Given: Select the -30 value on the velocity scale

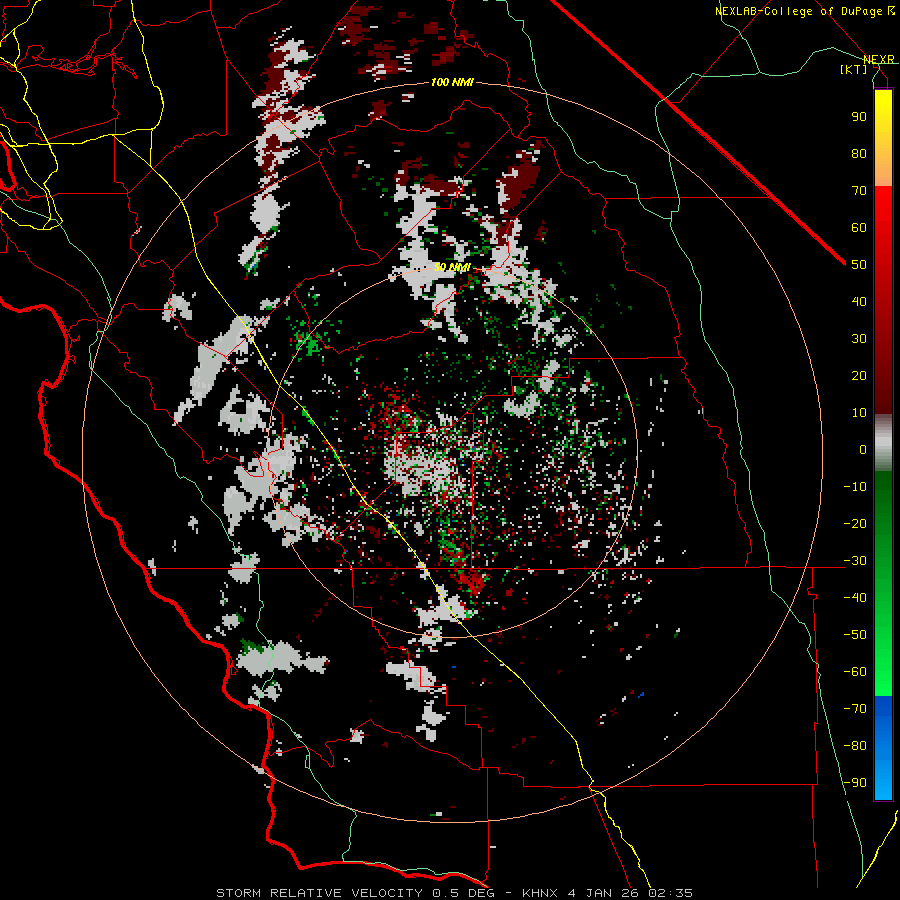Looking at the screenshot, I should coord(855,561).
